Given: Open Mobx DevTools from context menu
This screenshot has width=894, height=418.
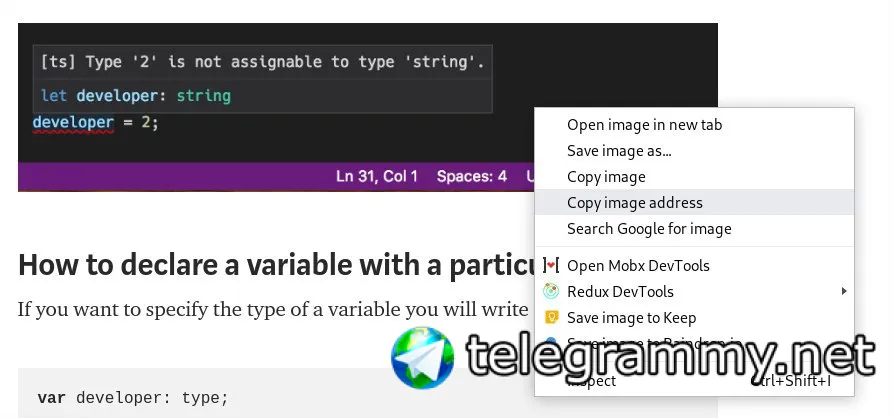Looking at the screenshot, I should (638, 266).
